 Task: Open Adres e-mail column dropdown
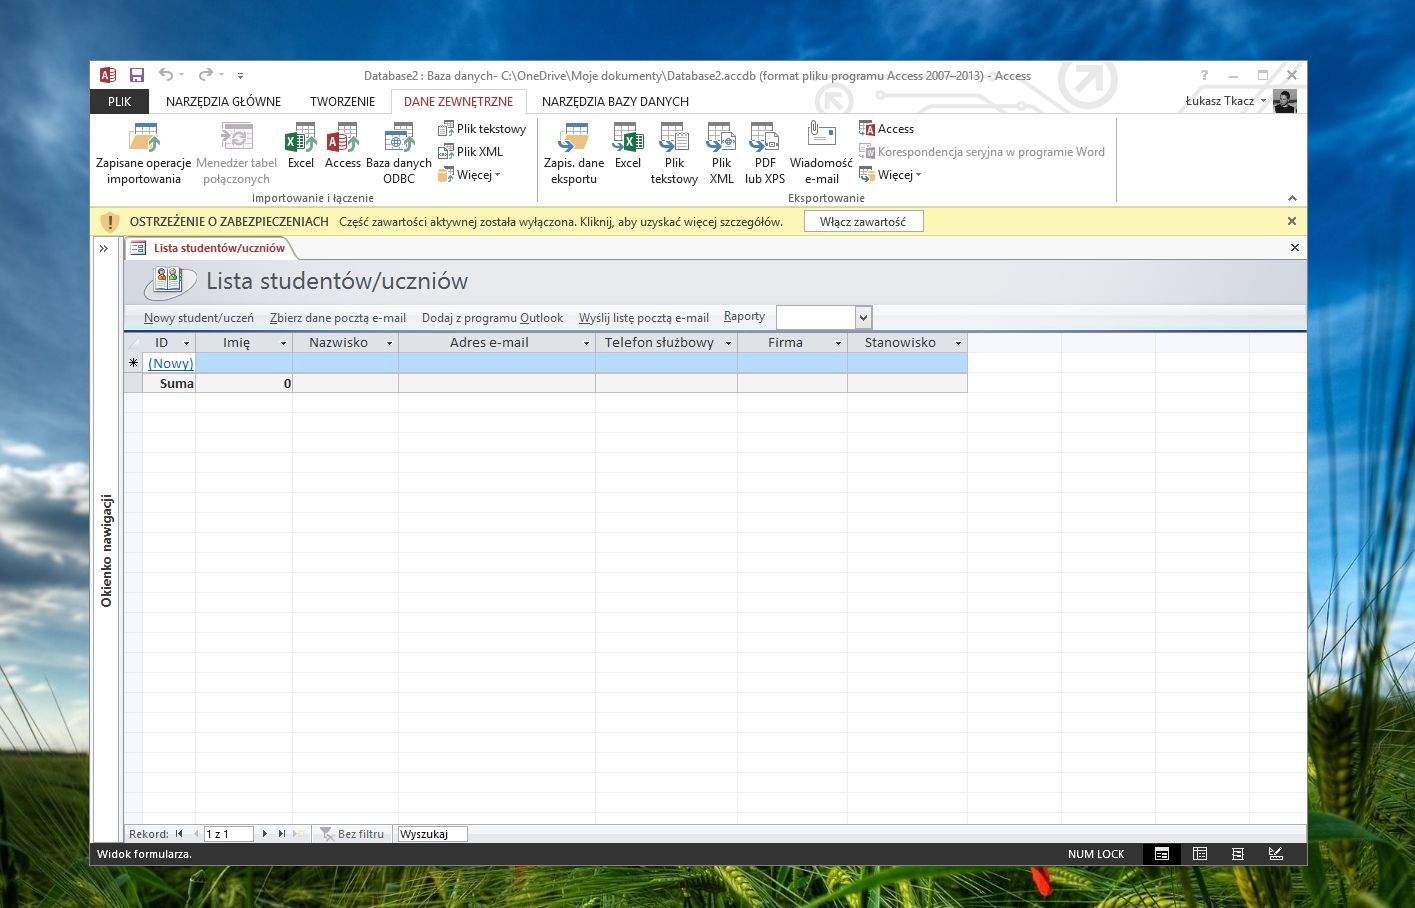587,343
